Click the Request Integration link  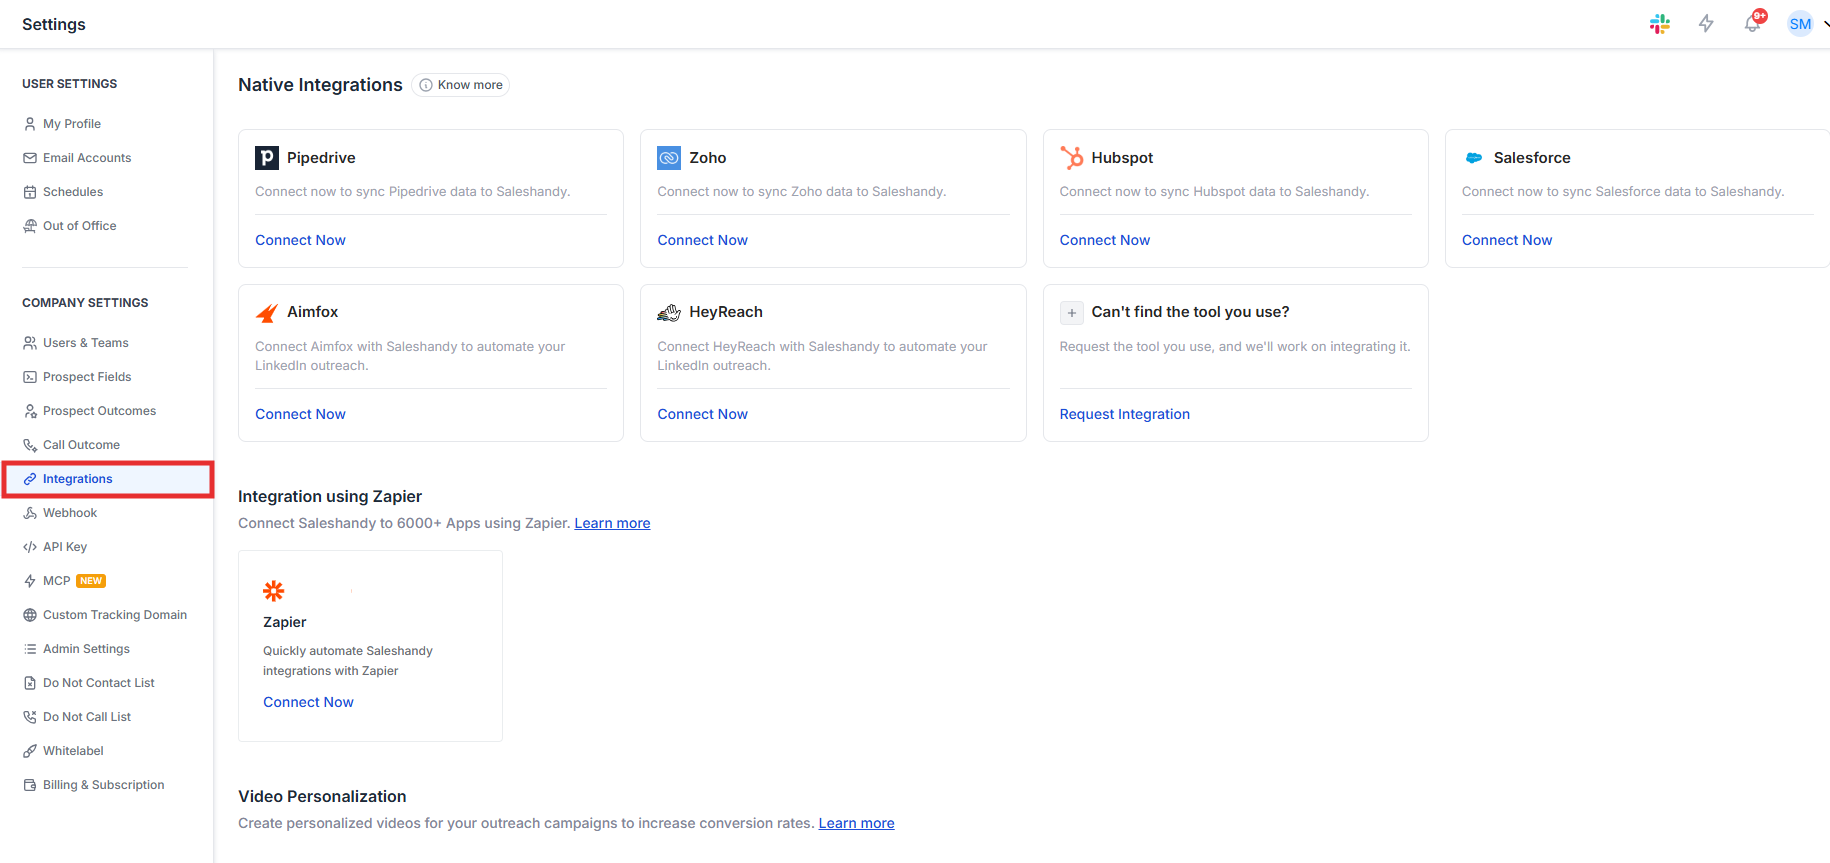(x=1125, y=414)
